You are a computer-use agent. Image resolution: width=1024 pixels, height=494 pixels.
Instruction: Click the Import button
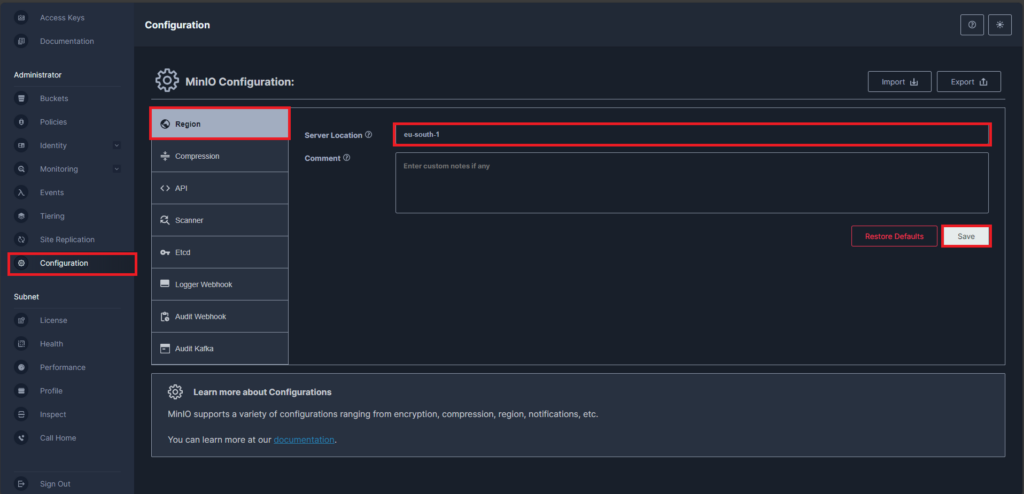point(899,82)
